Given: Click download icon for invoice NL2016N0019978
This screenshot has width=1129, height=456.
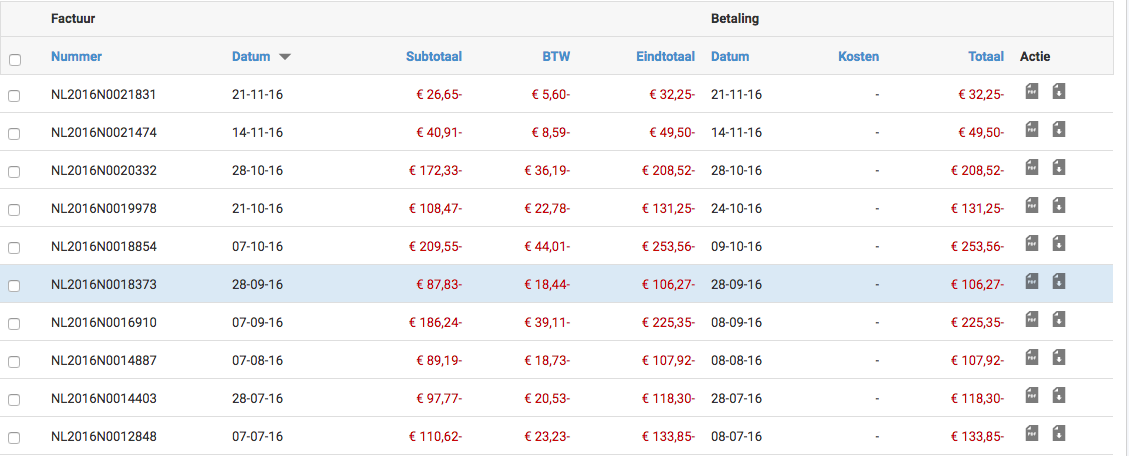Looking at the screenshot, I should [1058, 205].
